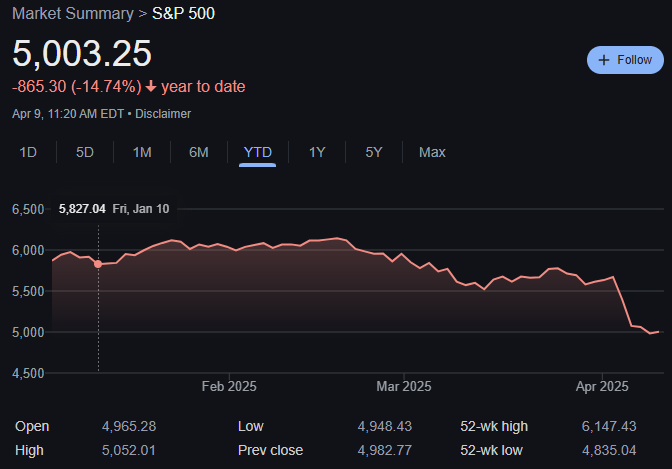The image size is (672, 469).
Task: Click the Follow button
Action: tap(625, 60)
